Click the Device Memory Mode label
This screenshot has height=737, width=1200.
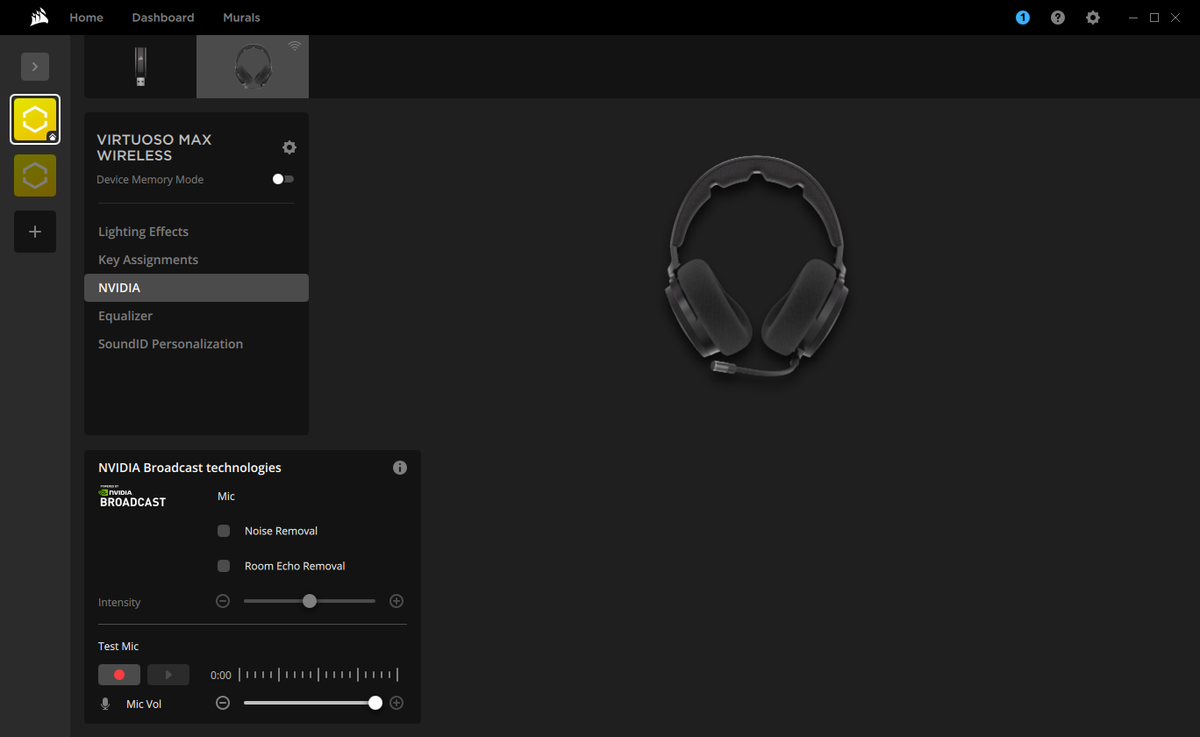150,180
